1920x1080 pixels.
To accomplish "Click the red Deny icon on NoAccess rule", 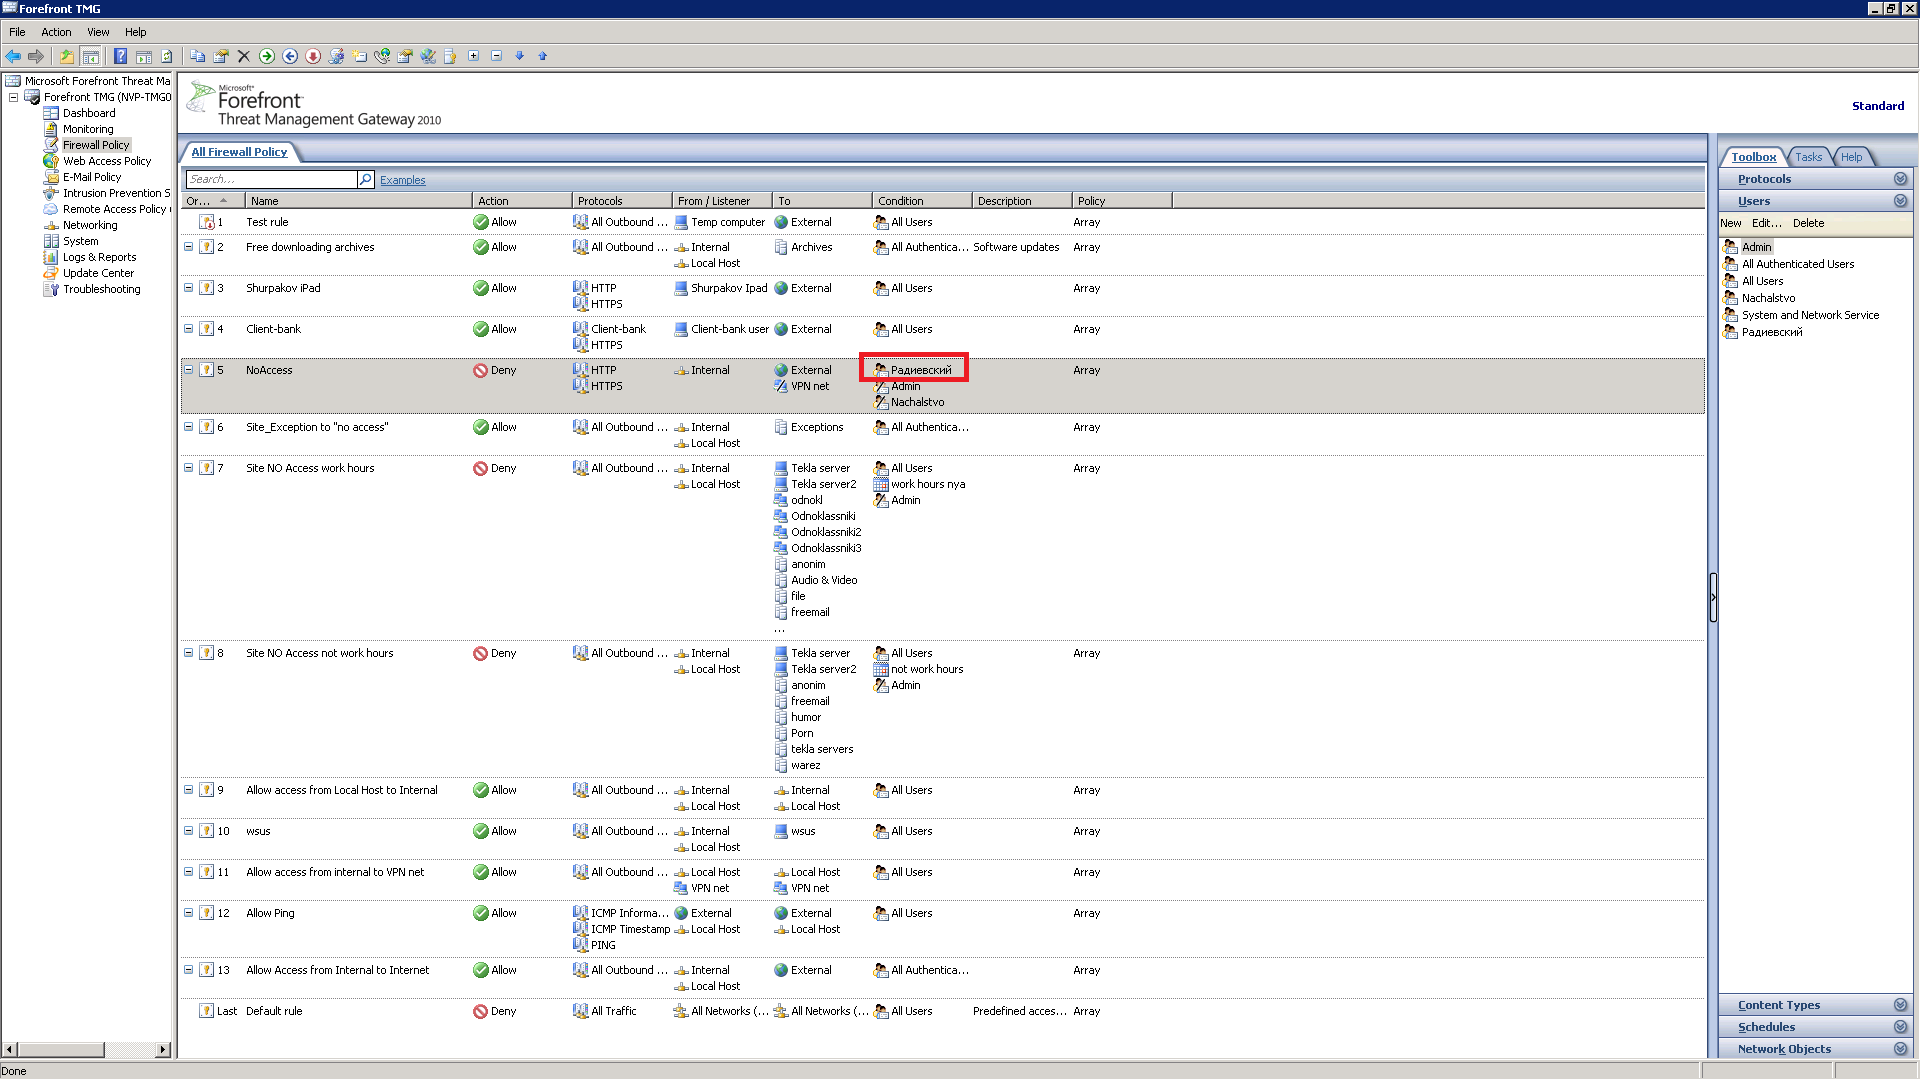I will 481,370.
